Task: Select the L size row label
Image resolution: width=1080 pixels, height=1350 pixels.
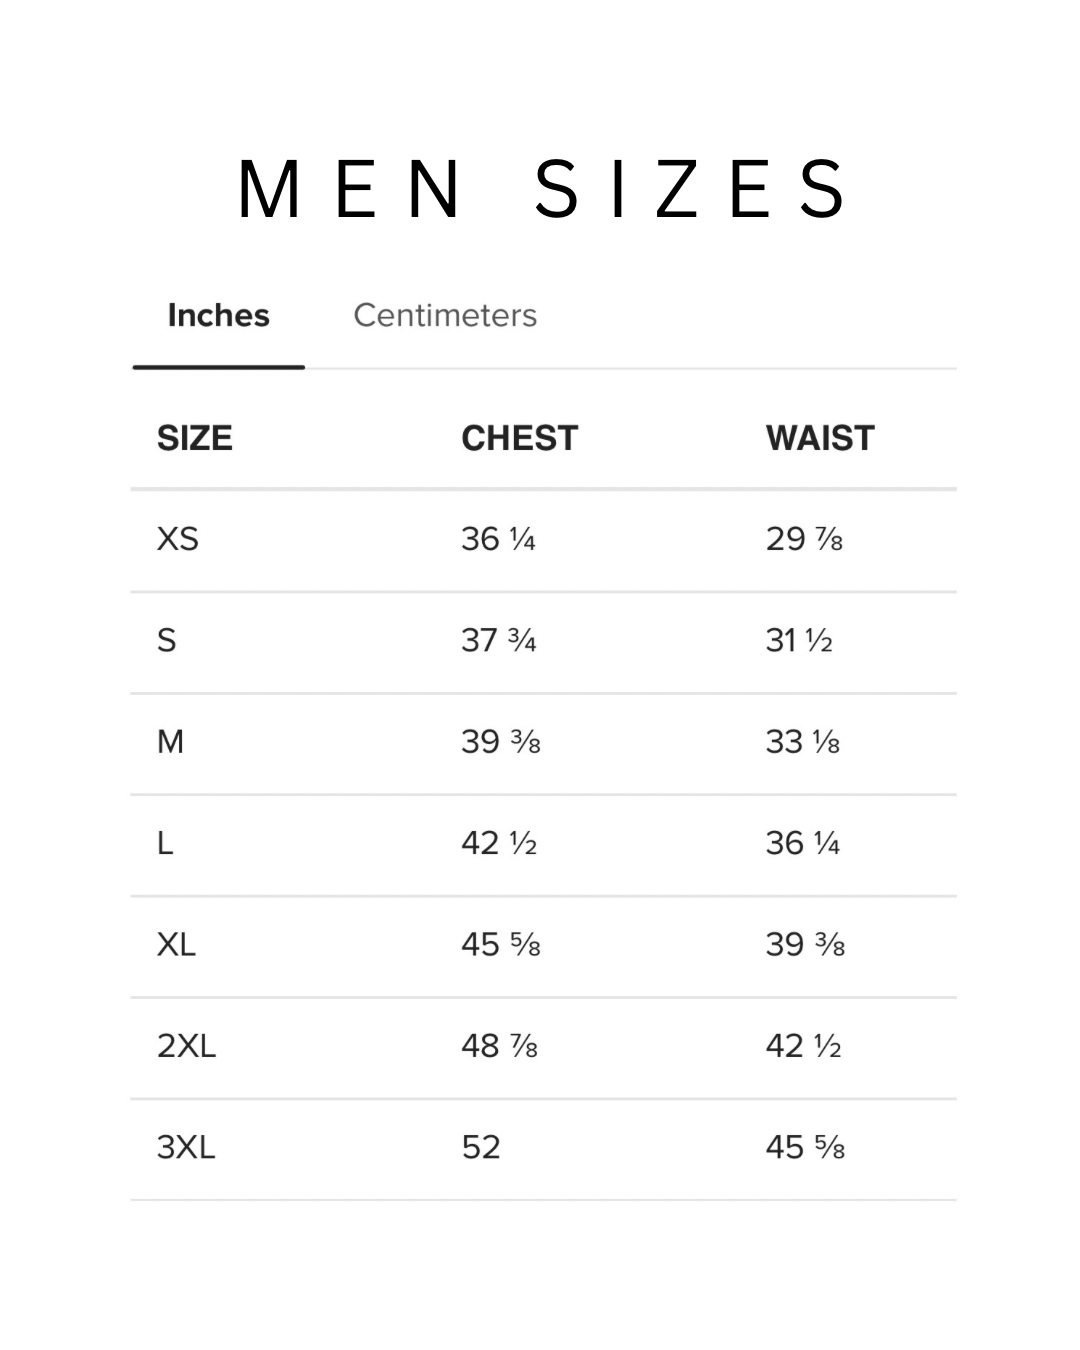Action: coord(165,844)
